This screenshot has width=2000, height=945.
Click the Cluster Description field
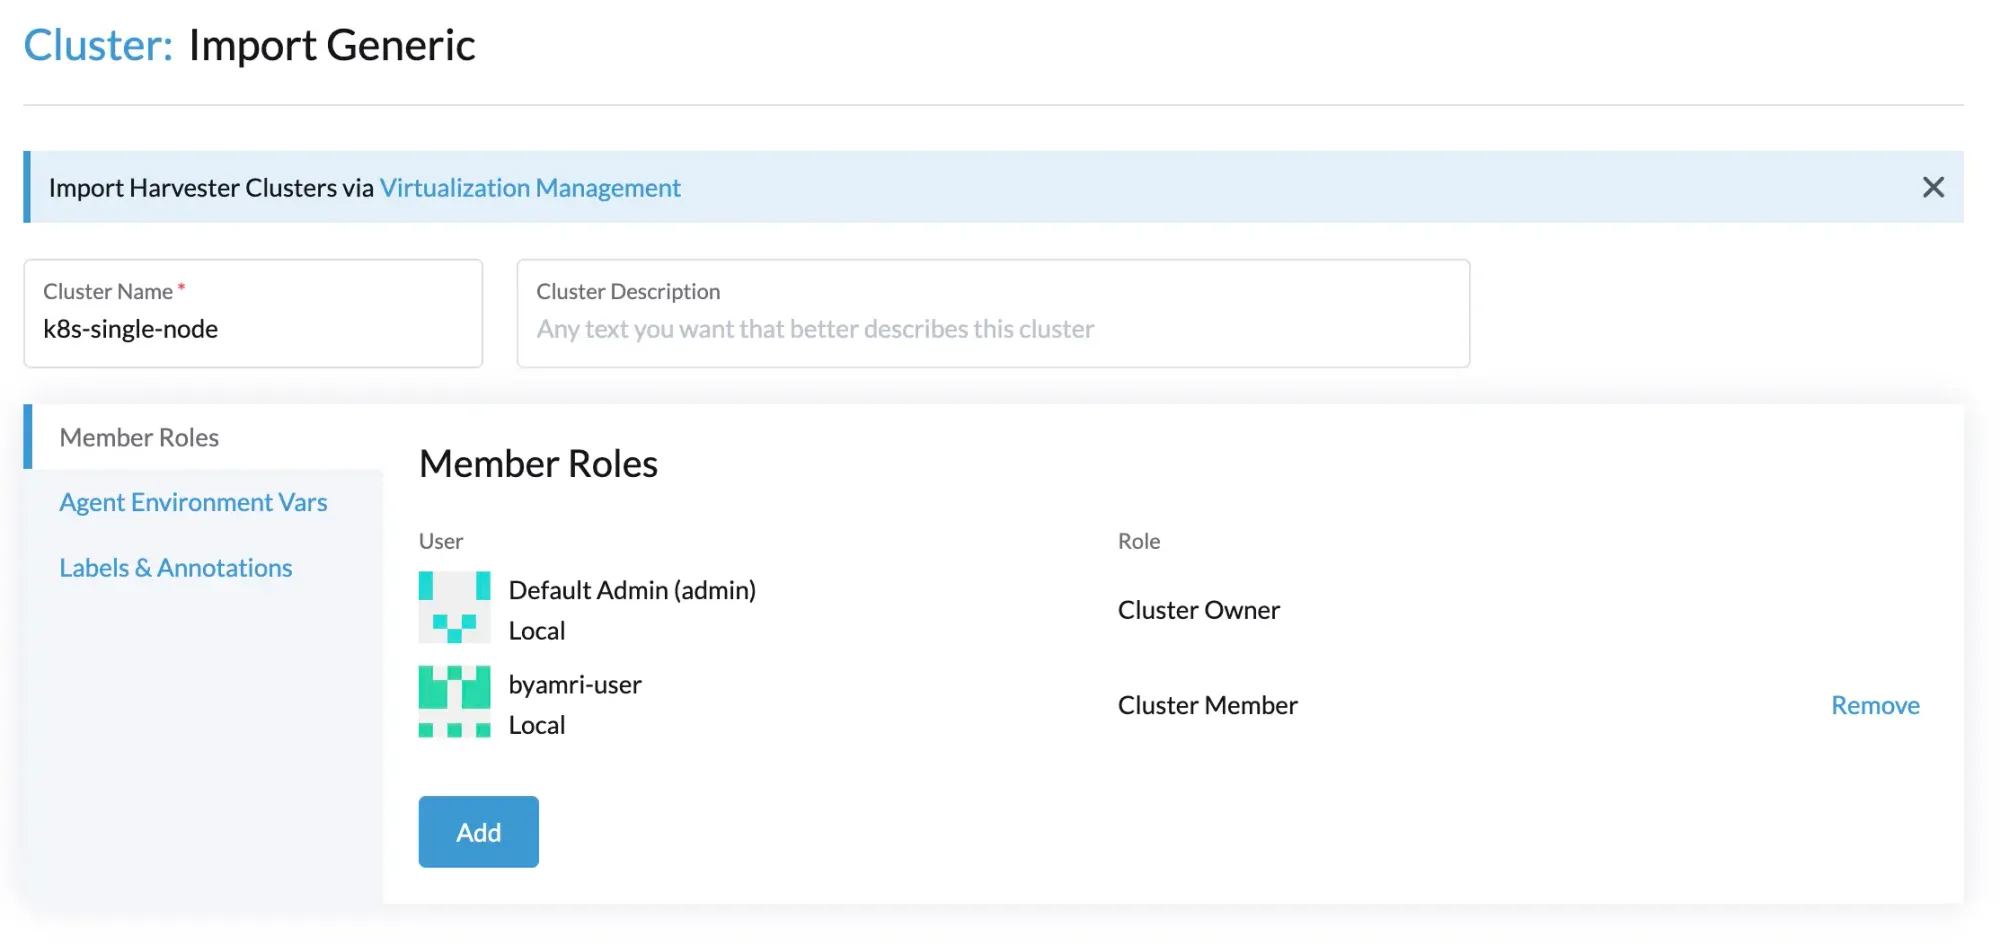pos(992,328)
